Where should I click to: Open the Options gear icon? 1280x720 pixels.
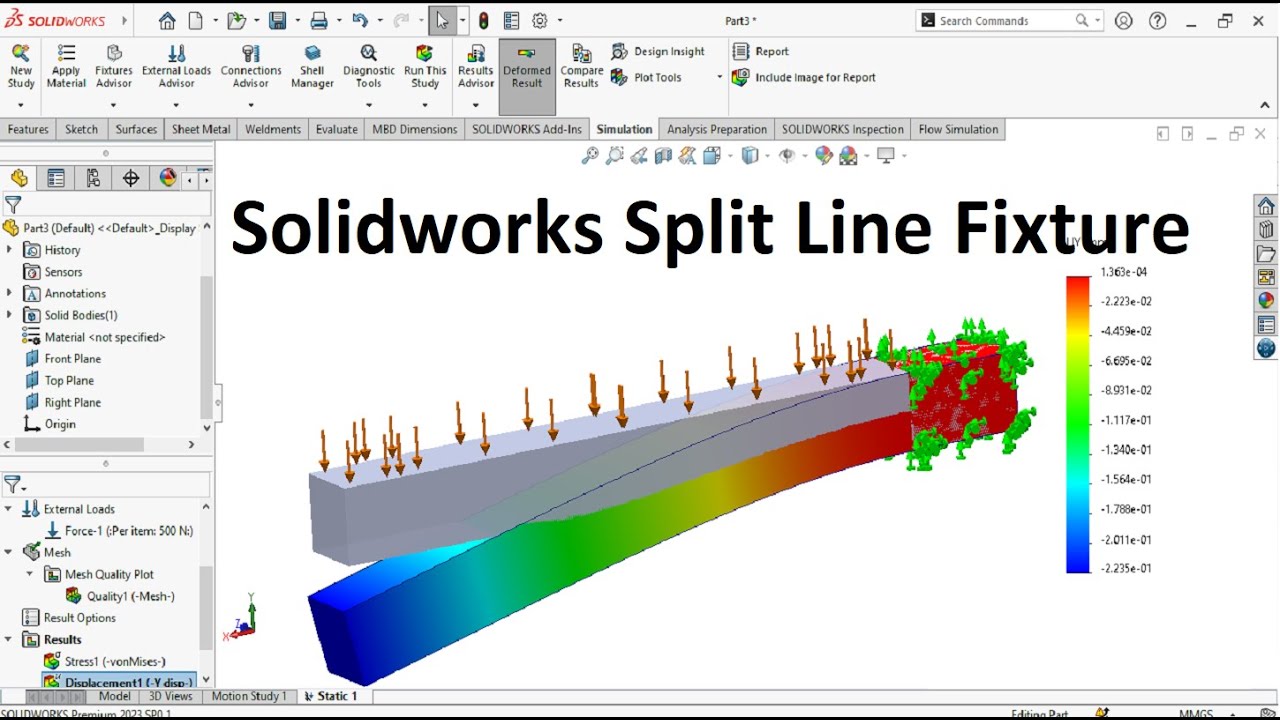(540, 21)
